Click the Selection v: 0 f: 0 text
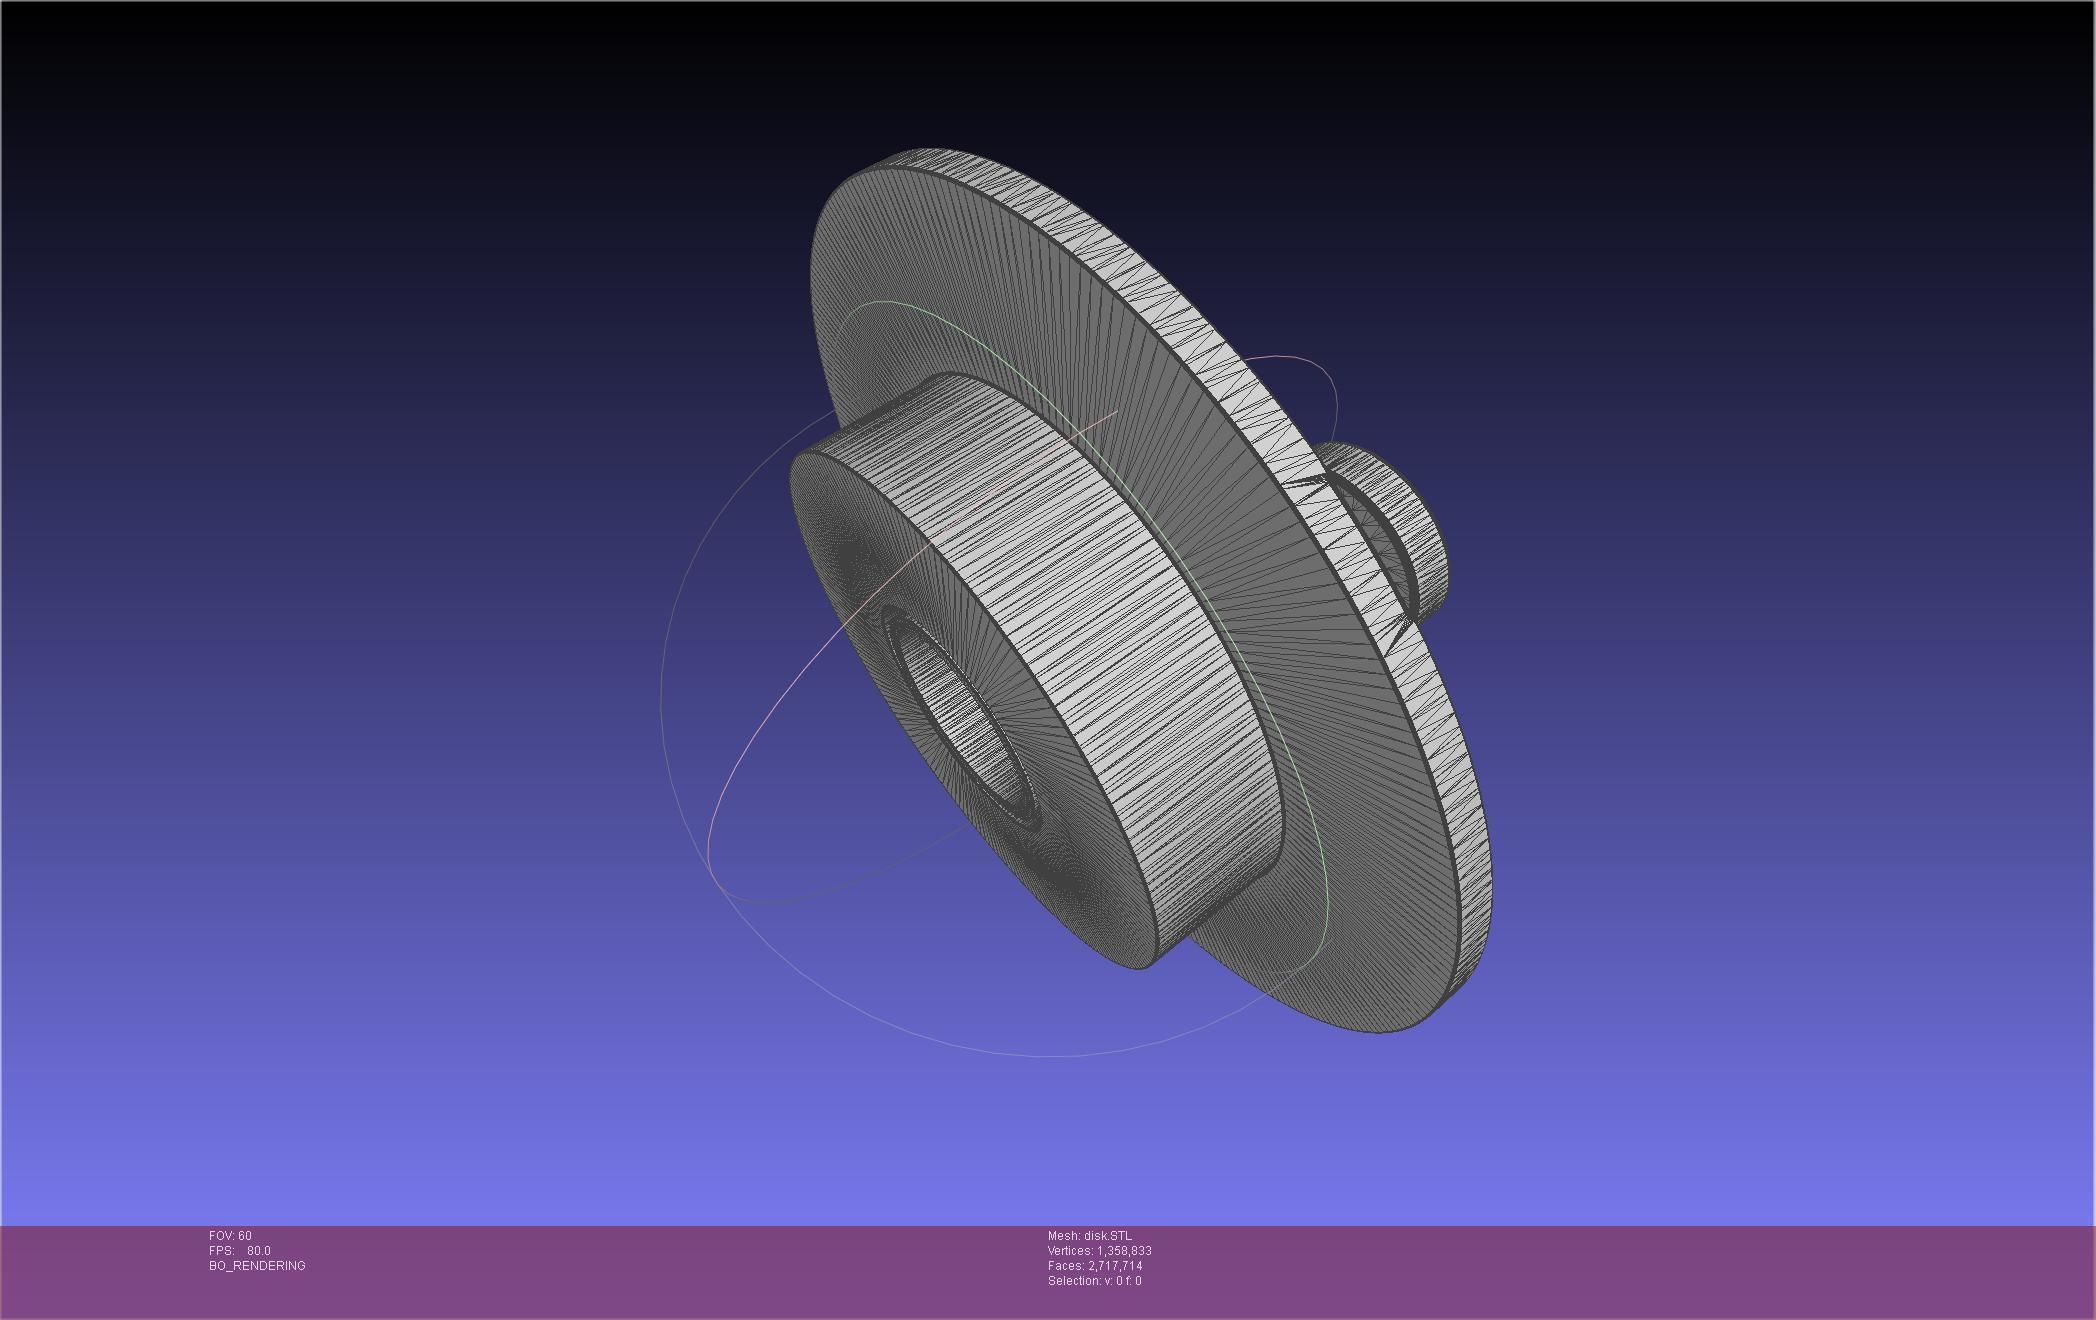The width and height of the screenshot is (2096, 1320). 1094,1281
